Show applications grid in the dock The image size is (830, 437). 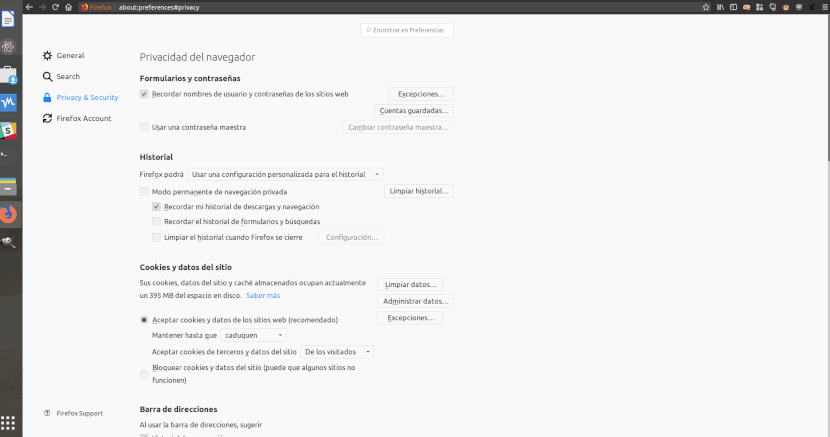coord(9,423)
